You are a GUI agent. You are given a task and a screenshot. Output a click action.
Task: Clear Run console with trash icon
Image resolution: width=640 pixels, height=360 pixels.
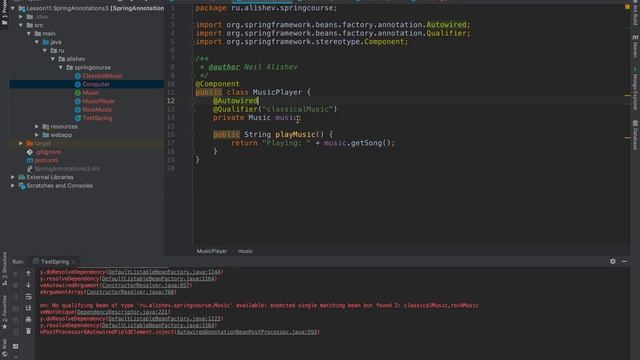[x=28, y=331]
